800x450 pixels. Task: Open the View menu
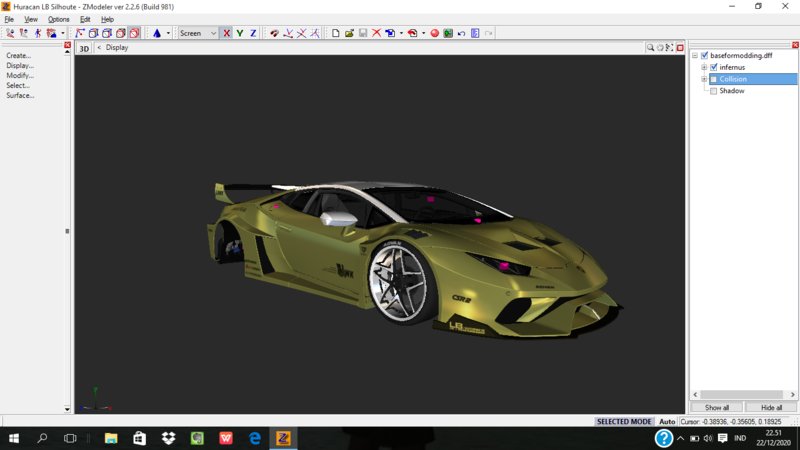tap(31, 19)
